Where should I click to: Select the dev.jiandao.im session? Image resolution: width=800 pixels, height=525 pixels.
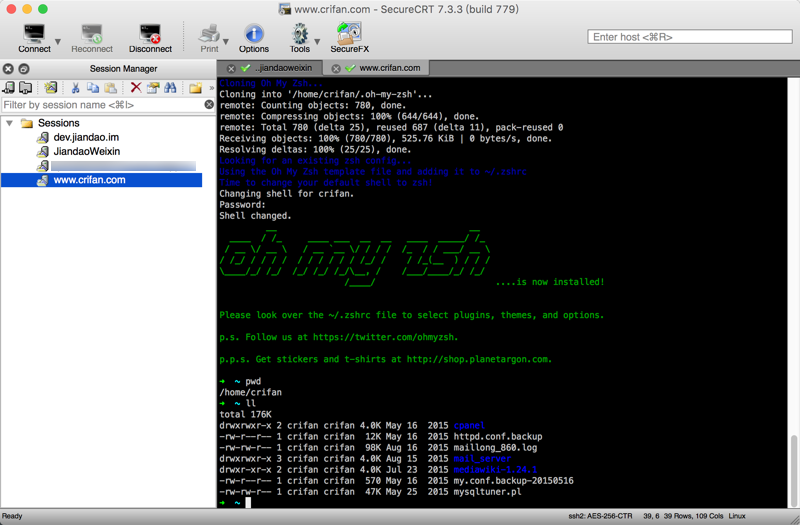click(86, 137)
